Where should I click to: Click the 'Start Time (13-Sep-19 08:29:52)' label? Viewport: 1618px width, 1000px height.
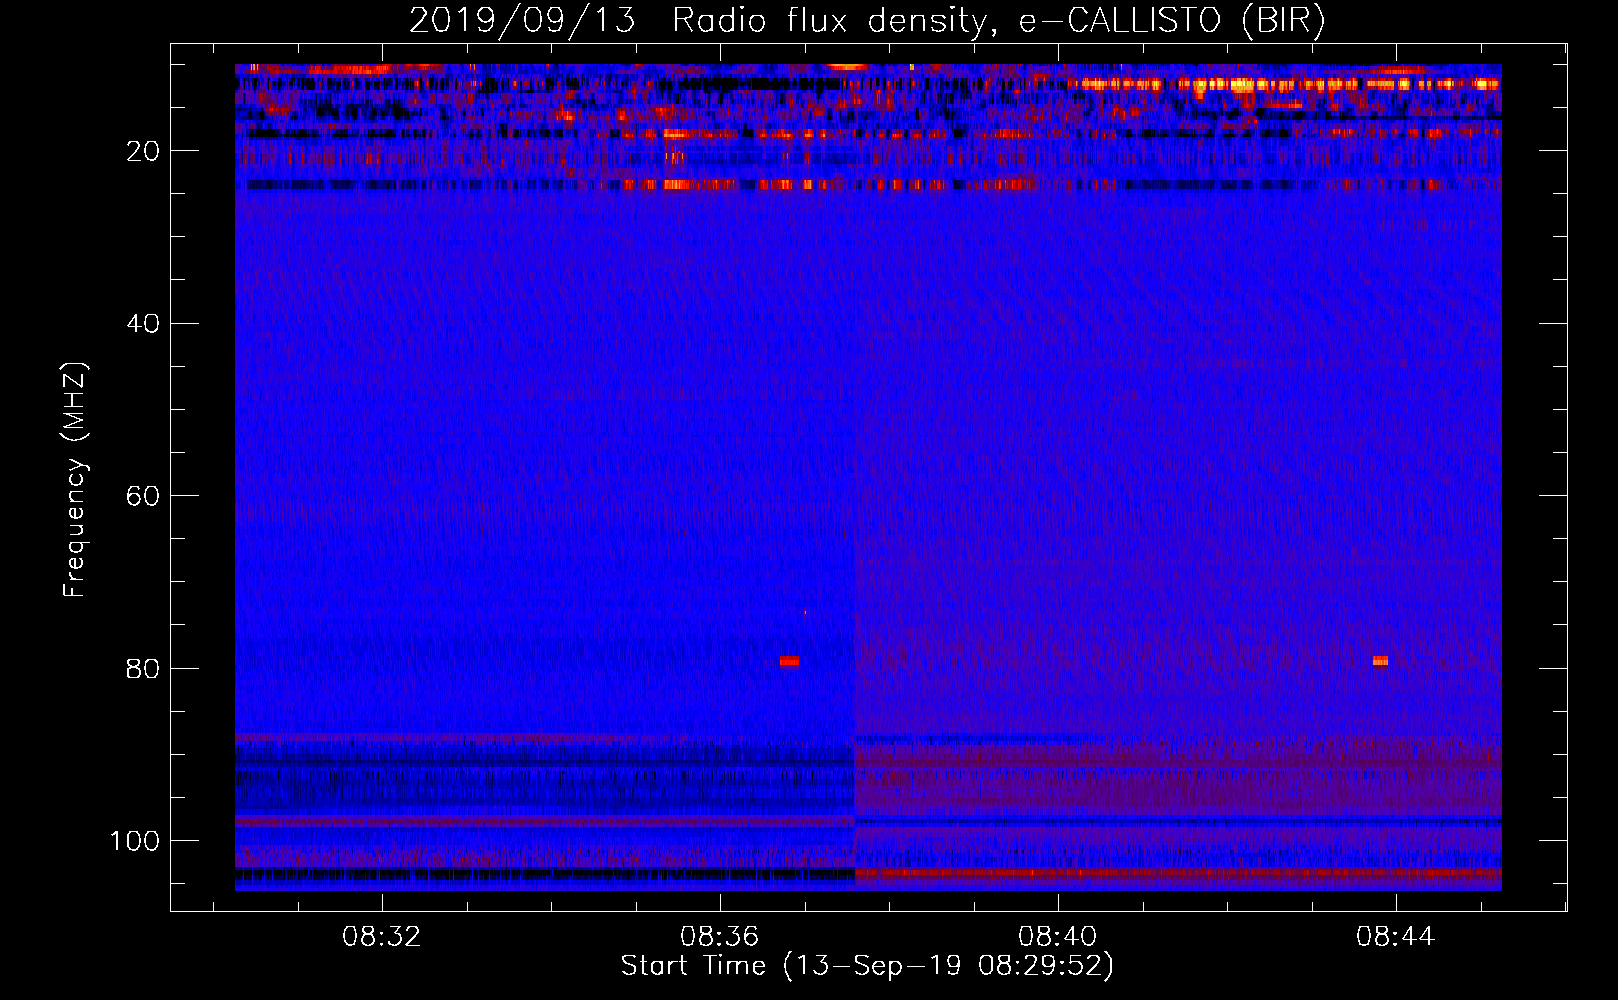[x=867, y=966]
